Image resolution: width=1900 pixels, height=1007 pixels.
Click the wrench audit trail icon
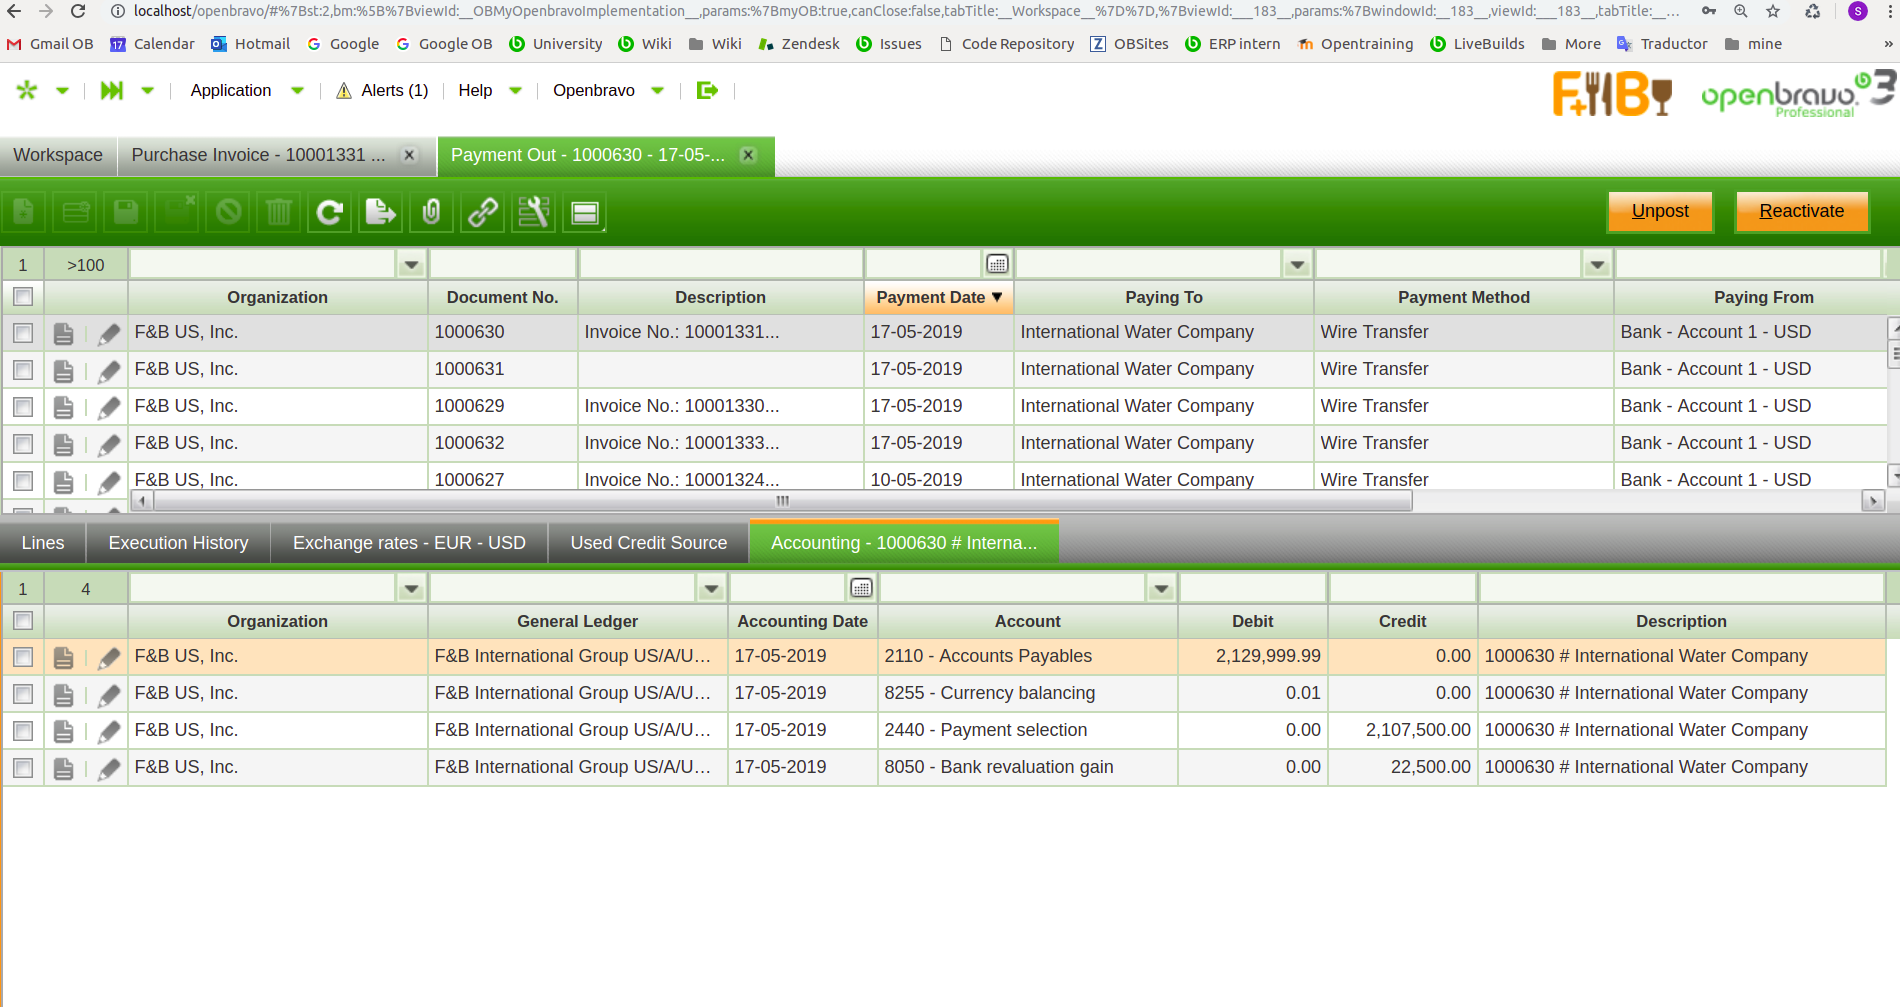pyautogui.click(x=534, y=212)
